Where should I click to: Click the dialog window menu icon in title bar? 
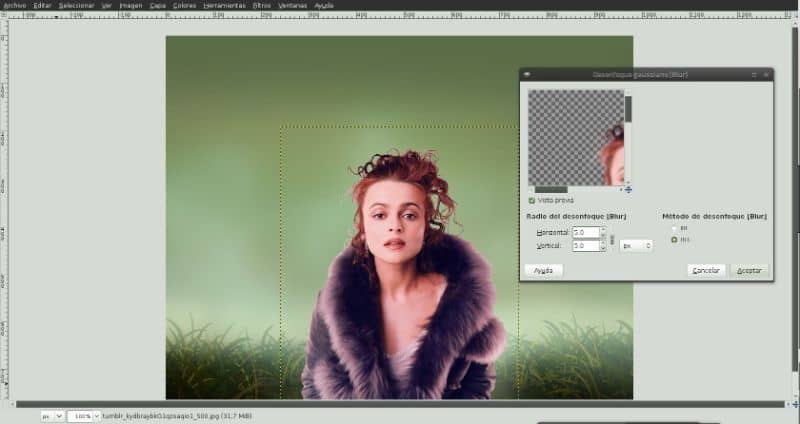527,75
